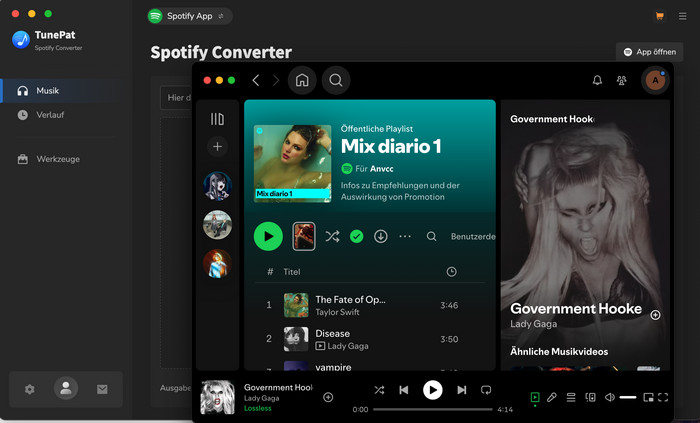Viewport: 700px width, 423px height.
Task: Skip to next track
Action: point(462,390)
